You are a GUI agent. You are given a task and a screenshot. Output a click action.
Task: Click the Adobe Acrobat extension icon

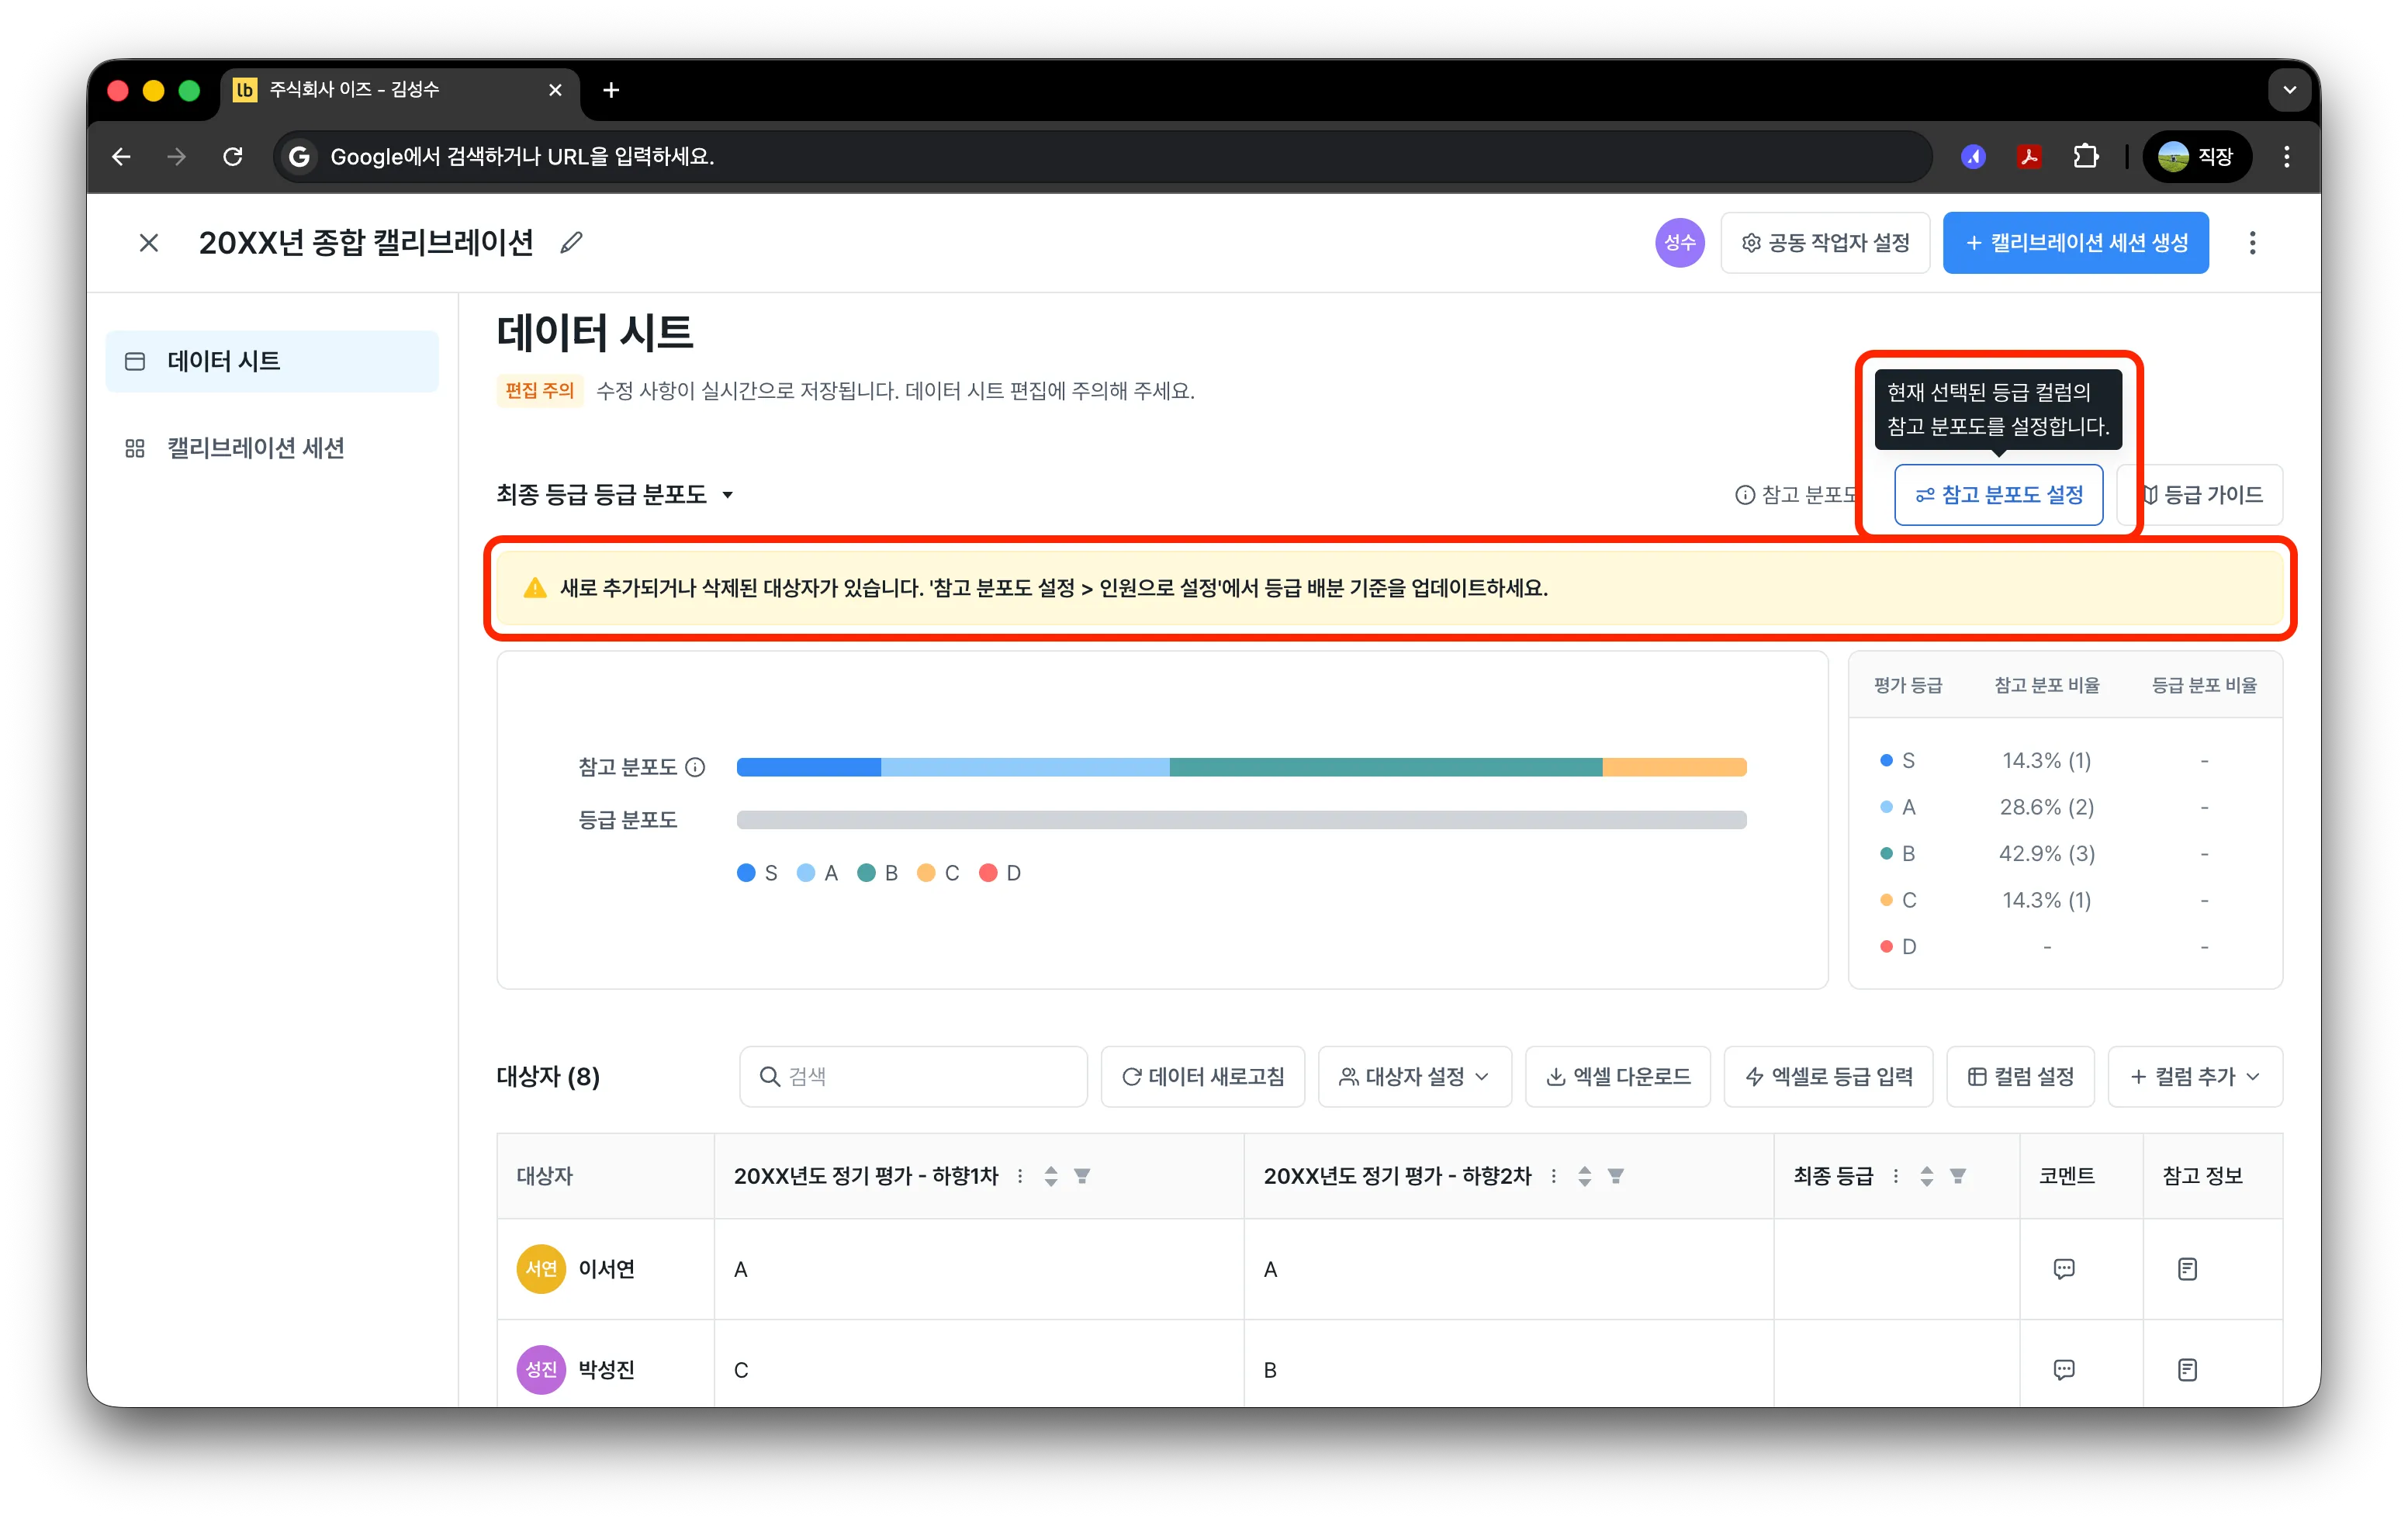tap(2029, 156)
